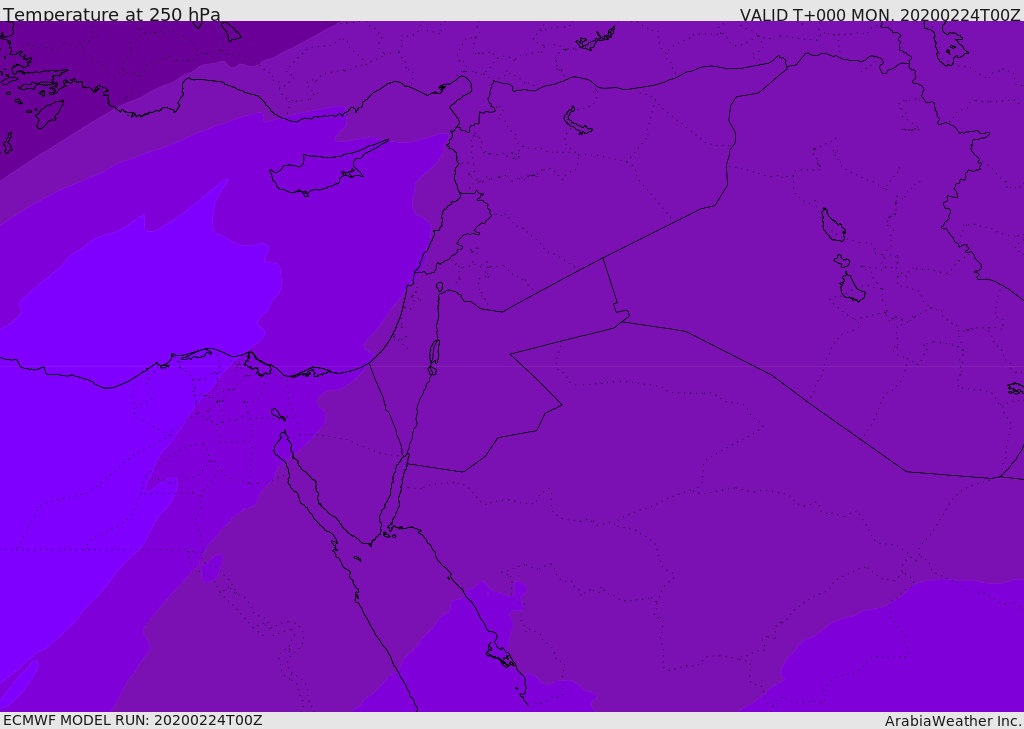Click inside Lebanon's border outline

tap(457, 232)
